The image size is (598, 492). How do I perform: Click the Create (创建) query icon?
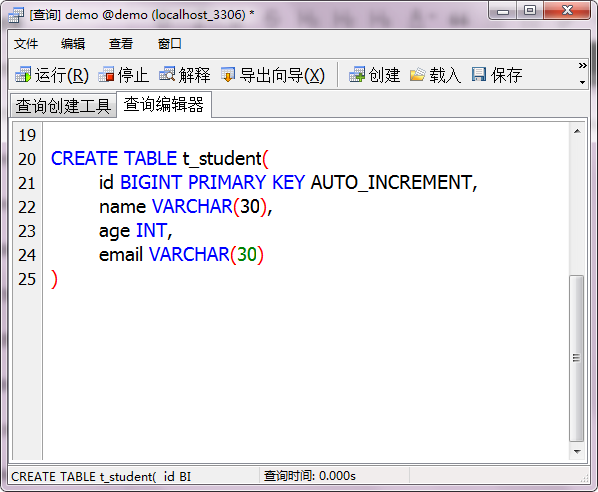coord(357,74)
